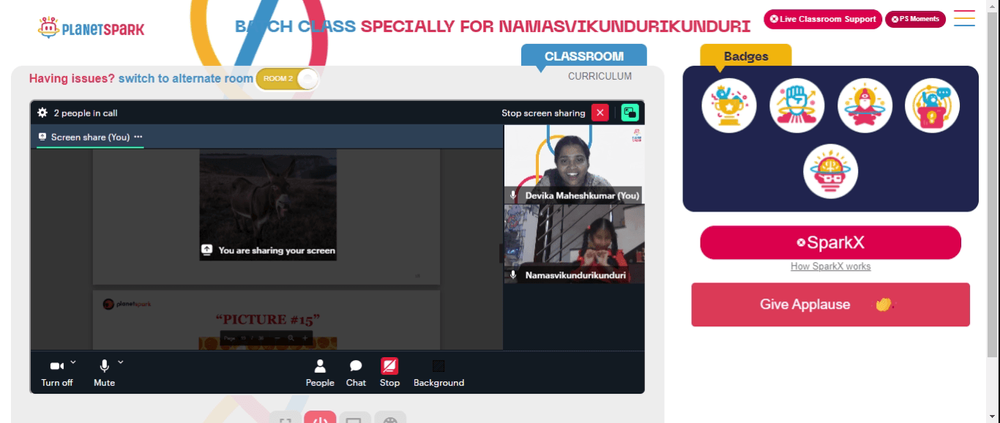Select the Screen share (You) tab

(x=90, y=137)
